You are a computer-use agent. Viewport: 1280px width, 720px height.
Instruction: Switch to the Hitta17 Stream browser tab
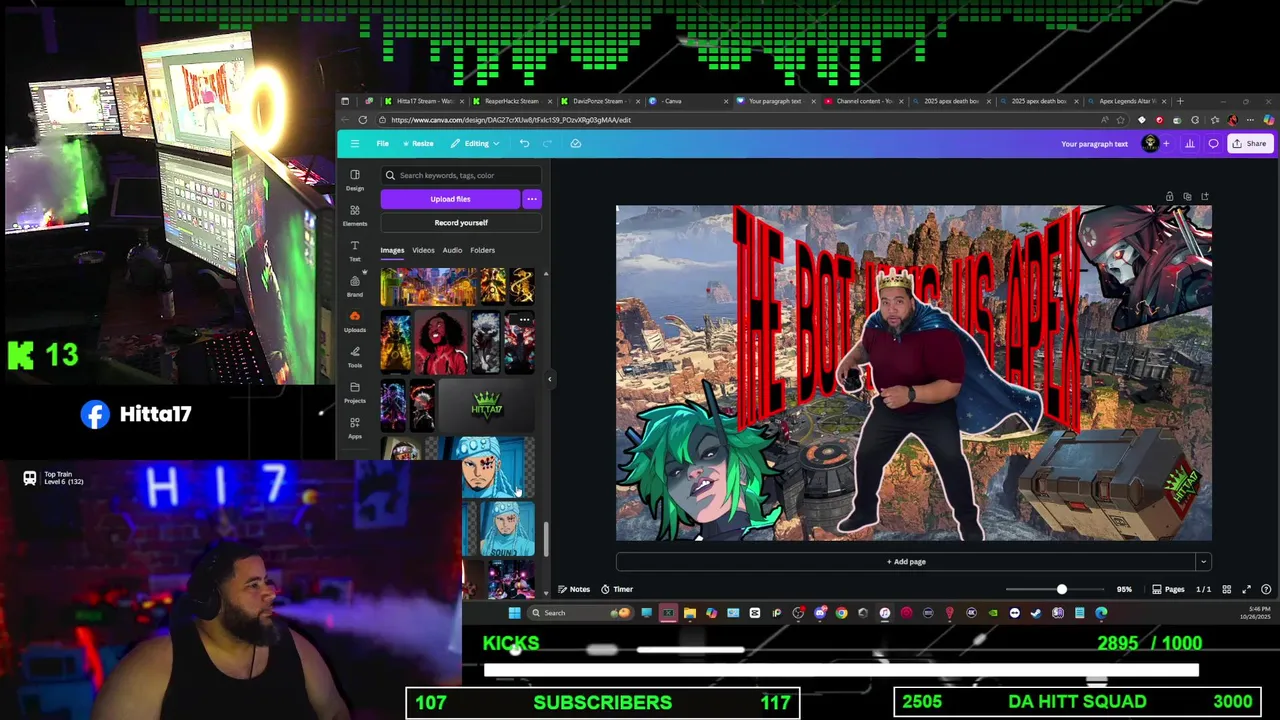click(x=425, y=101)
